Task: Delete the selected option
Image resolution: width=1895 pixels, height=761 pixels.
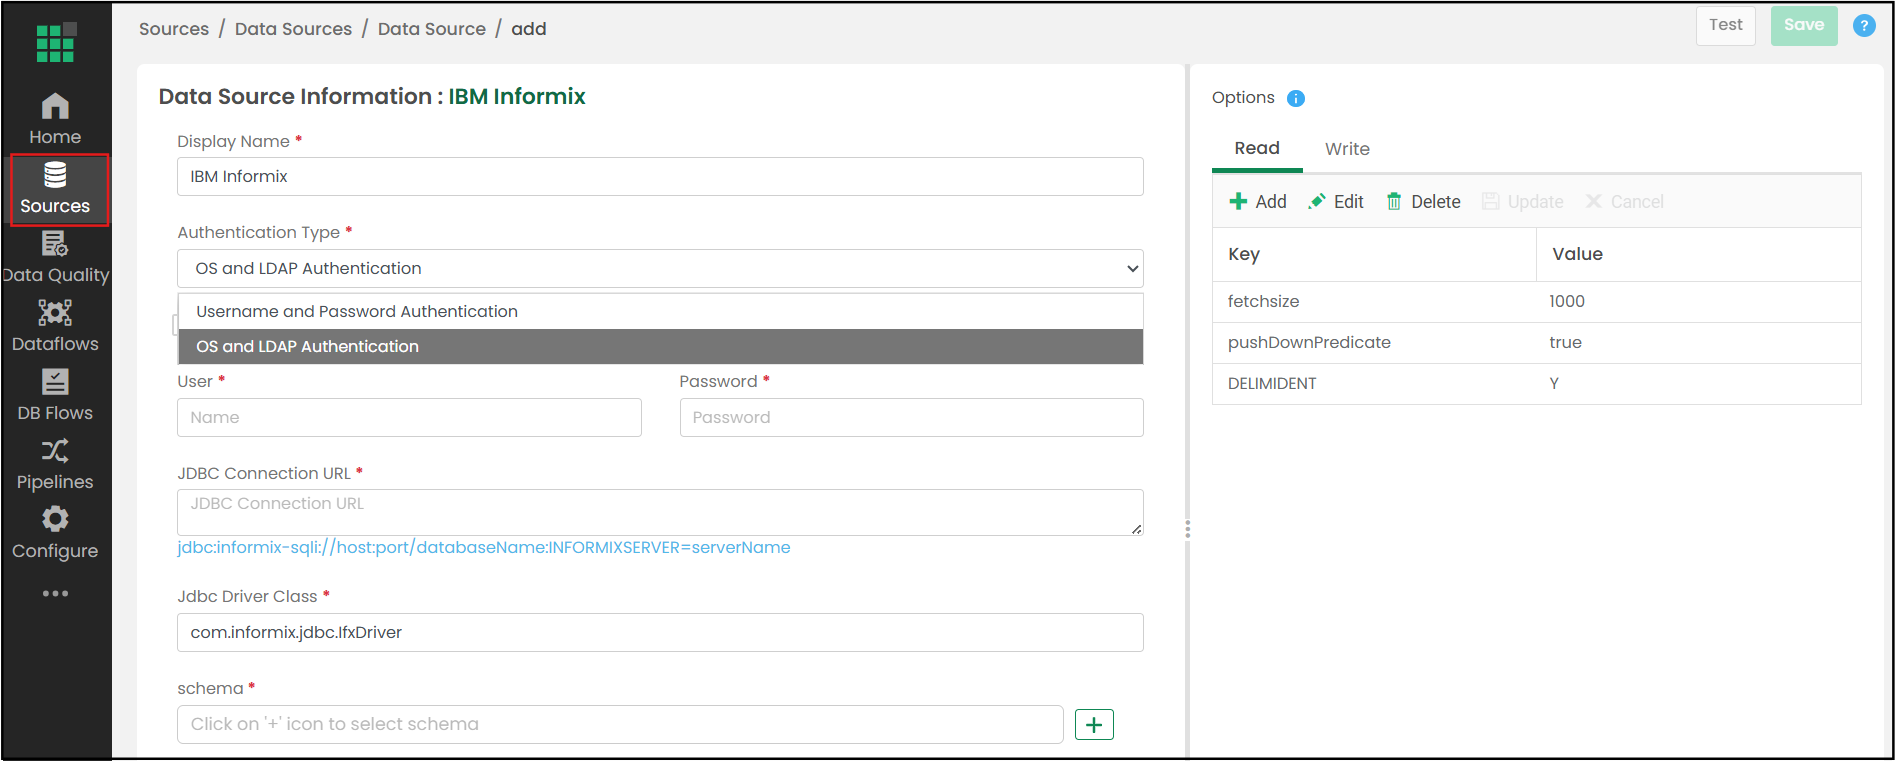Action: pos(1423,202)
